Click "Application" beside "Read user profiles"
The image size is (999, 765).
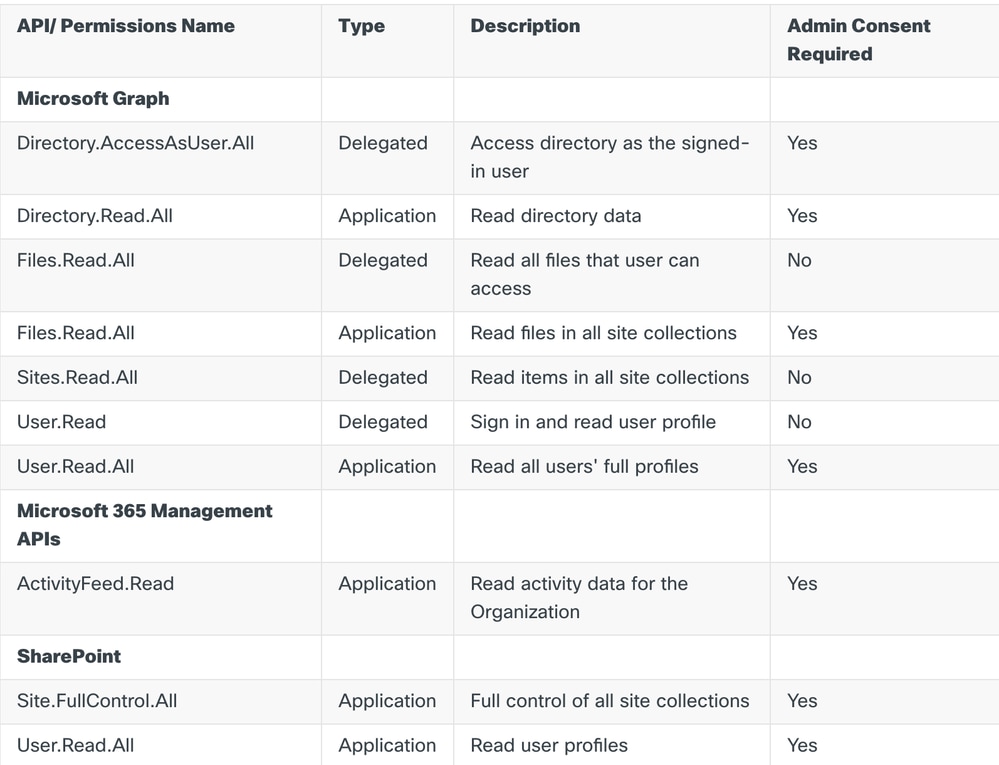pos(387,746)
